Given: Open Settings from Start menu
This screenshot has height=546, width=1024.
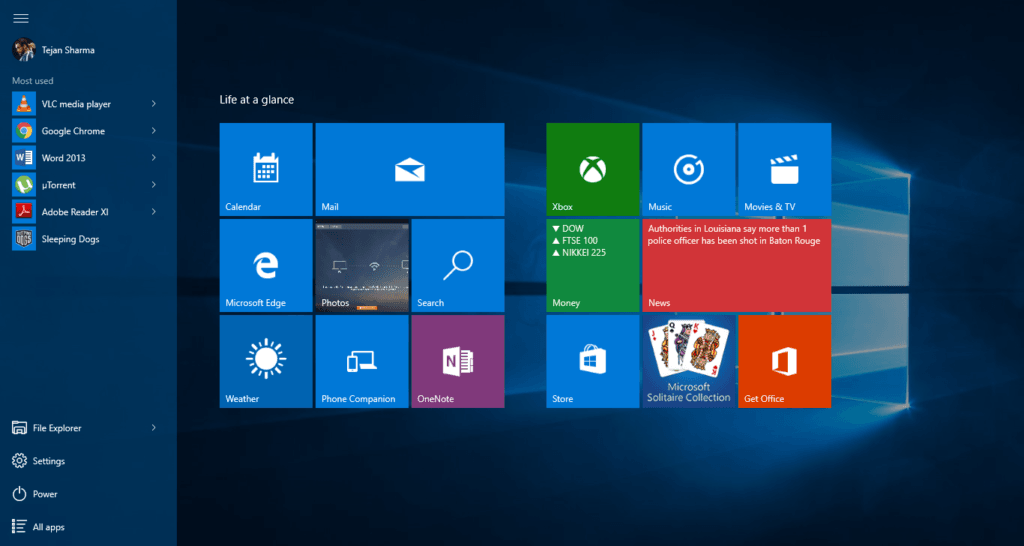Looking at the screenshot, I should click(47, 461).
